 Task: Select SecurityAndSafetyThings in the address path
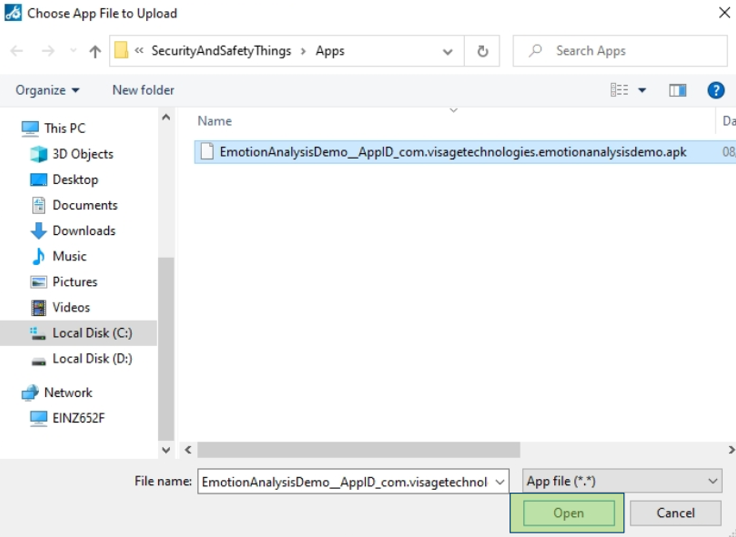click(x=221, y=51)
